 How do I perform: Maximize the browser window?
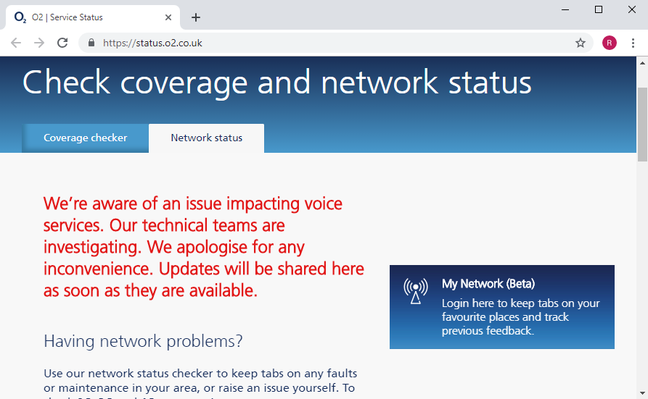click(x=598, y=10)
